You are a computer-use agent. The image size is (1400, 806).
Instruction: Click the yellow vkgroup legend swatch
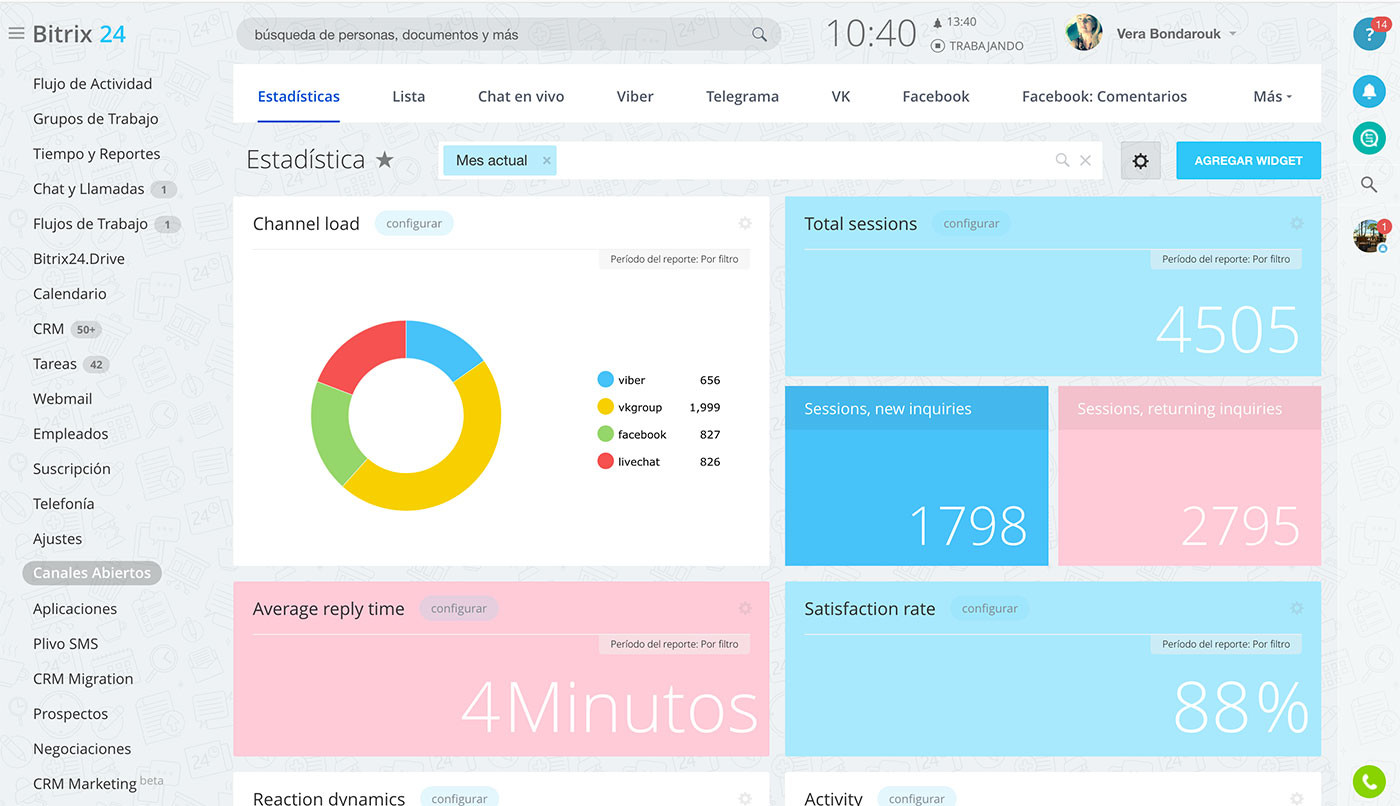coord(605,407)
